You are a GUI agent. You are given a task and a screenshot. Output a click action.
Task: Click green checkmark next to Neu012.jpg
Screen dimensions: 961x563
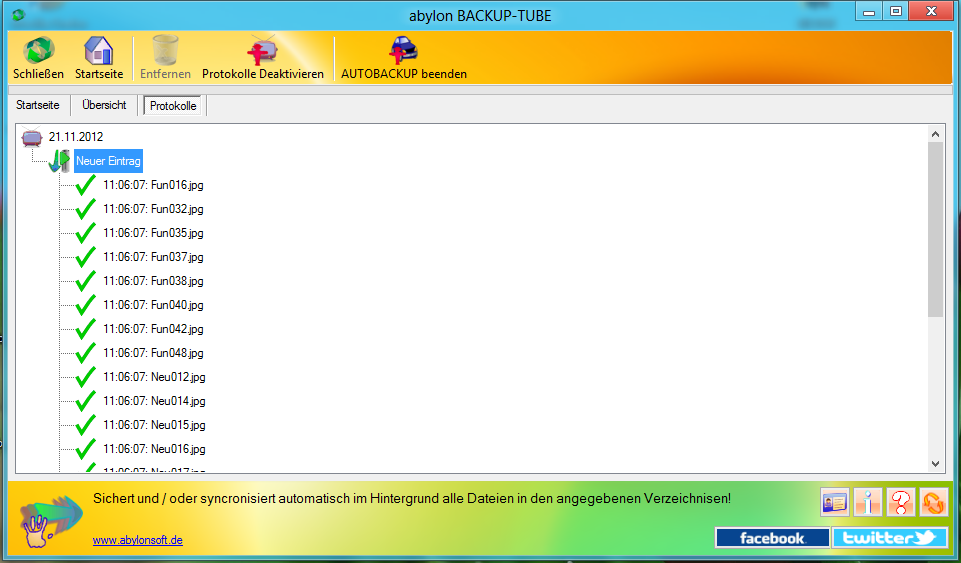[x=86, y=377]
